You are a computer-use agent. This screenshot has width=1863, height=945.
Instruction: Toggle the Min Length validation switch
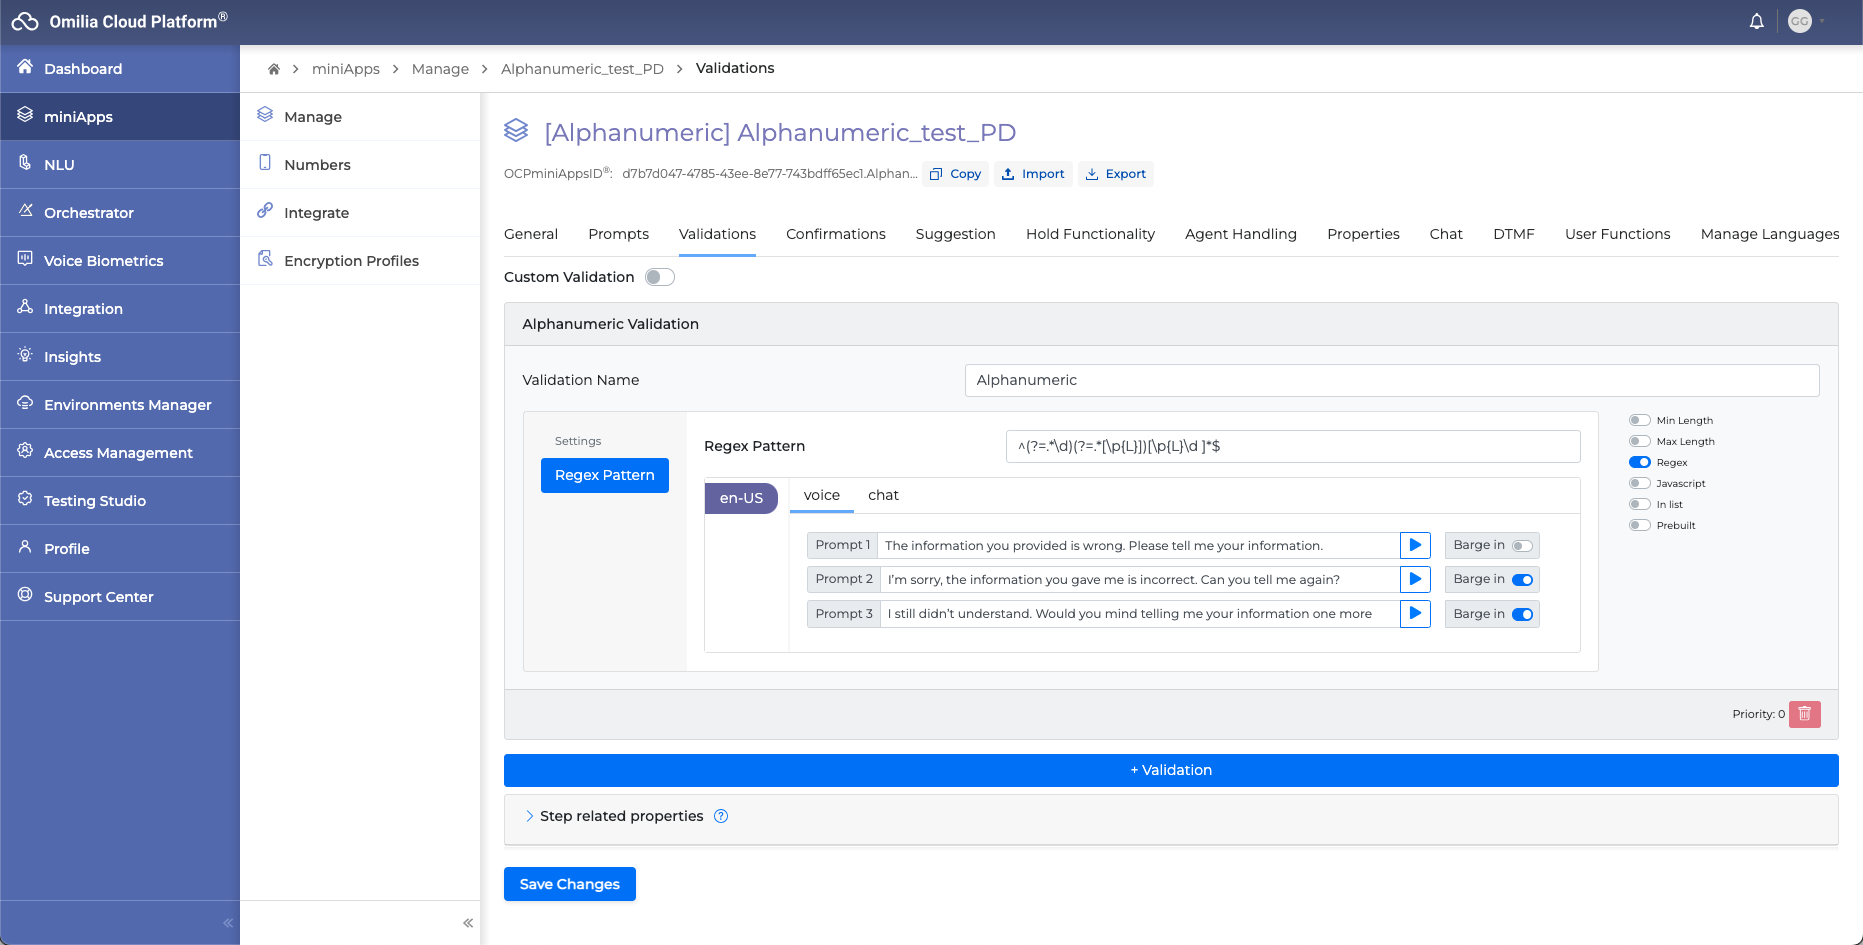(x=1639, y=421)
